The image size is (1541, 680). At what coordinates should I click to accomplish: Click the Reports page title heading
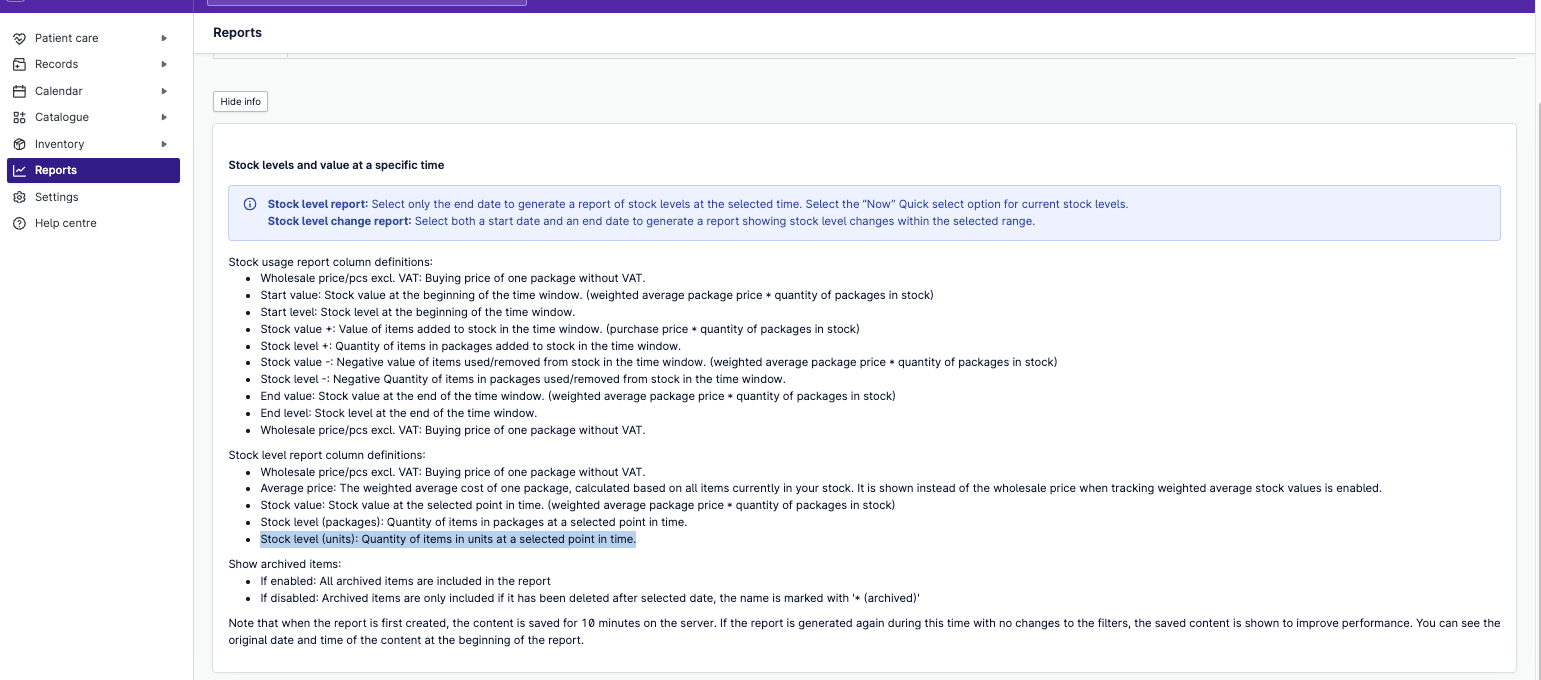[x=237, y=33]
